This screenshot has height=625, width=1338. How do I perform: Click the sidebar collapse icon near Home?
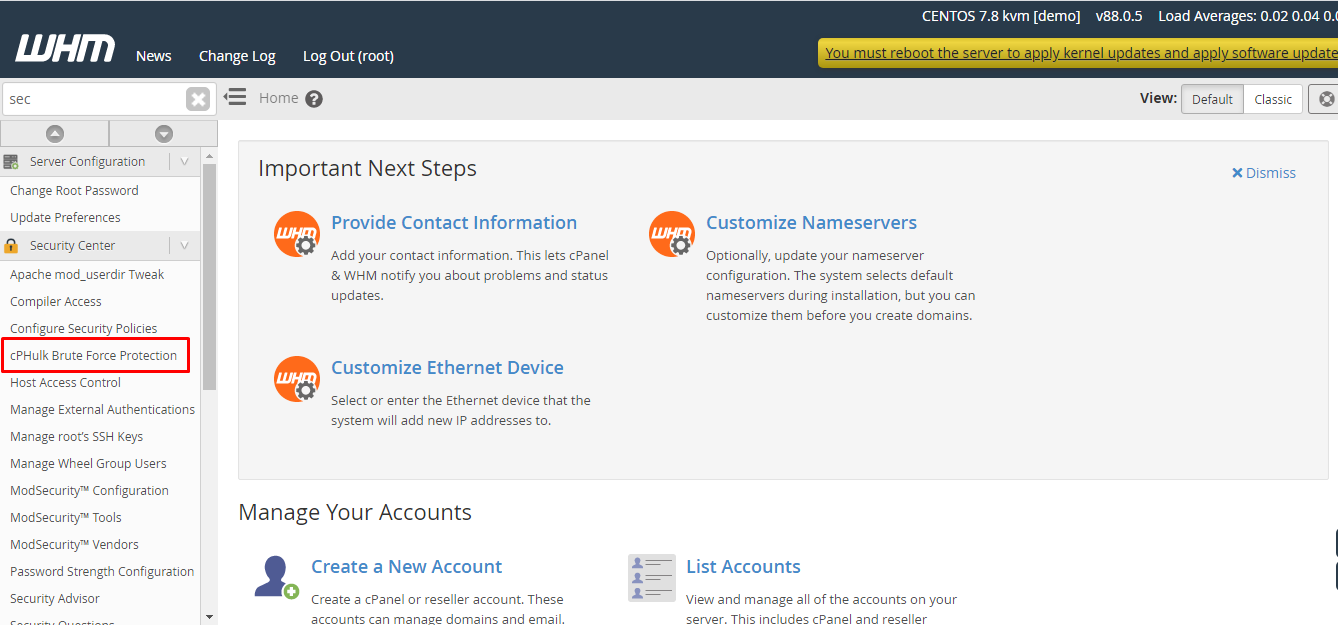[x=234, y=97]
